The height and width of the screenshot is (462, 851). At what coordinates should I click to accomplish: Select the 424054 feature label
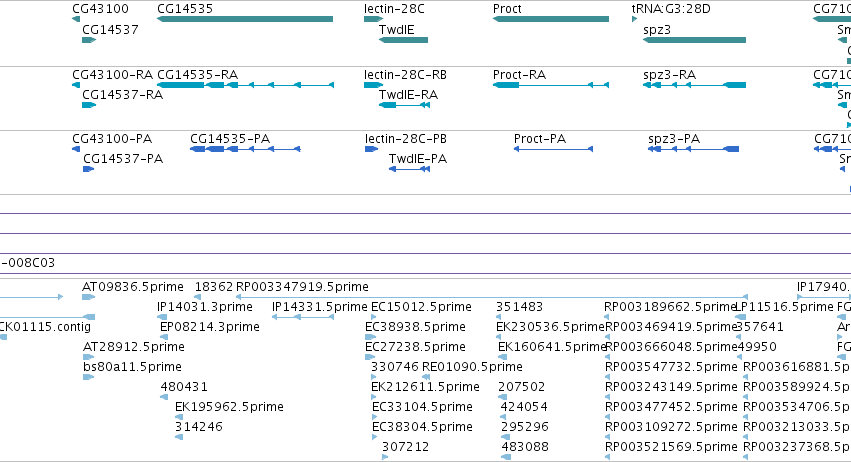[524, 407]
